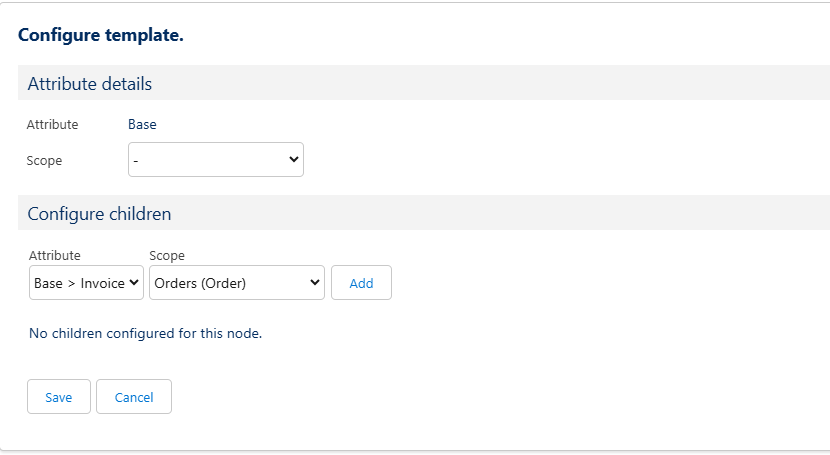Click the dash value in the Scope field

coord(137,160)
